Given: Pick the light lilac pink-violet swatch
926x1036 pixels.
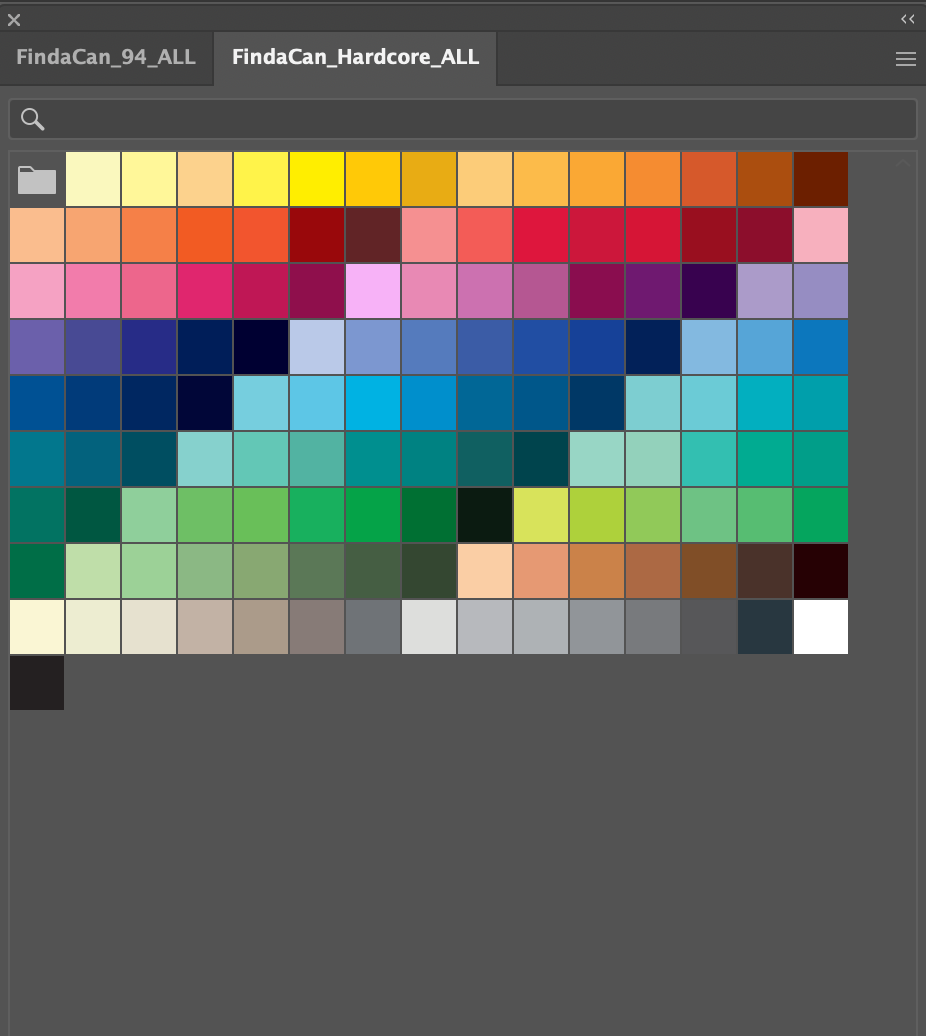Looking at the screenshot, I should [373, 291].
